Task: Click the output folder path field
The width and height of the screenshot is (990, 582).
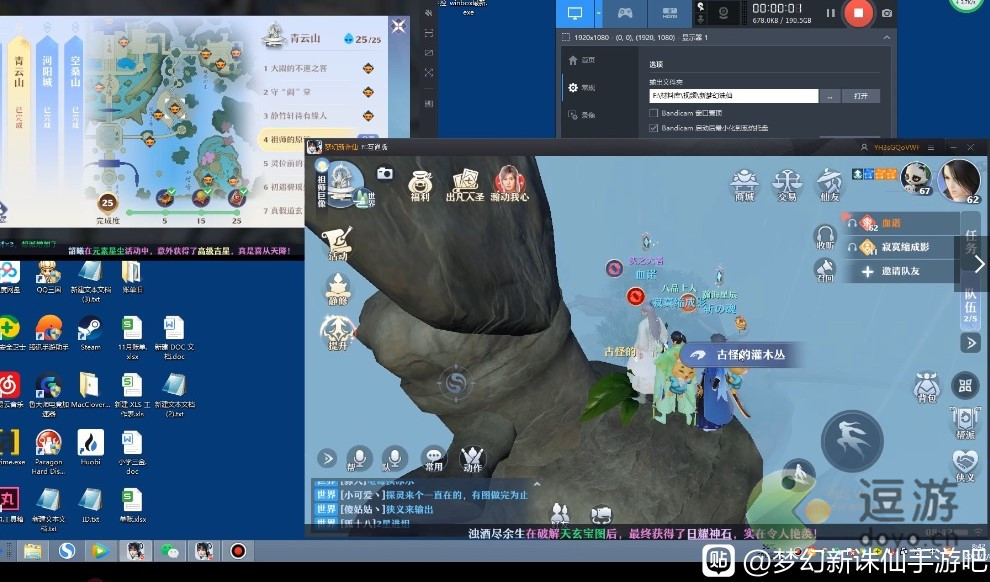Action: pos(734,95)
